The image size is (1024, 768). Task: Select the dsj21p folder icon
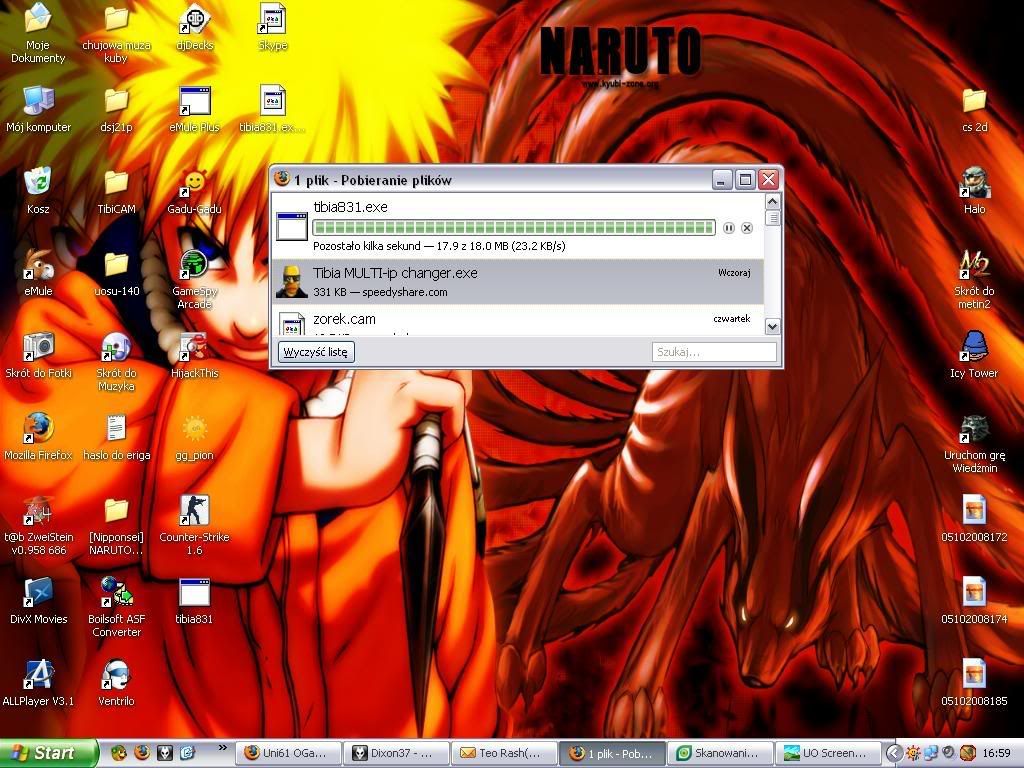coord(116,110)
